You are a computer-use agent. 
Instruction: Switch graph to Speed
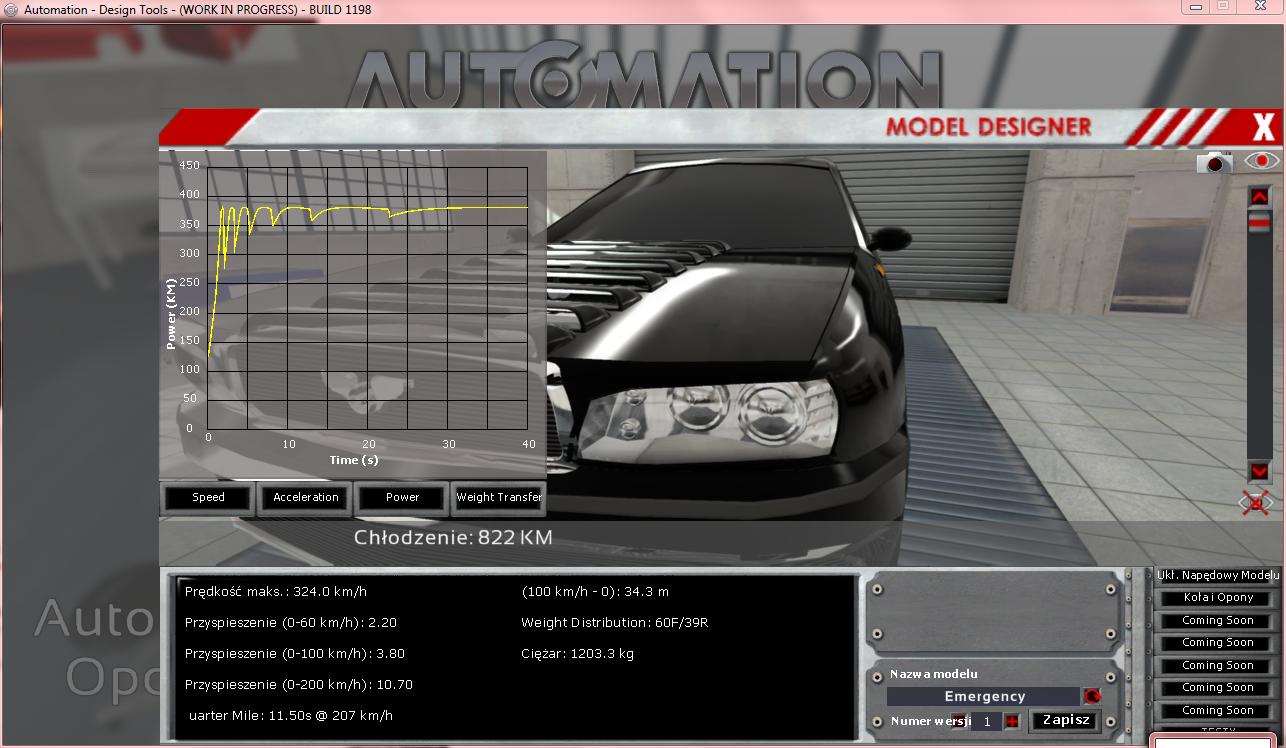pos(208,497)
